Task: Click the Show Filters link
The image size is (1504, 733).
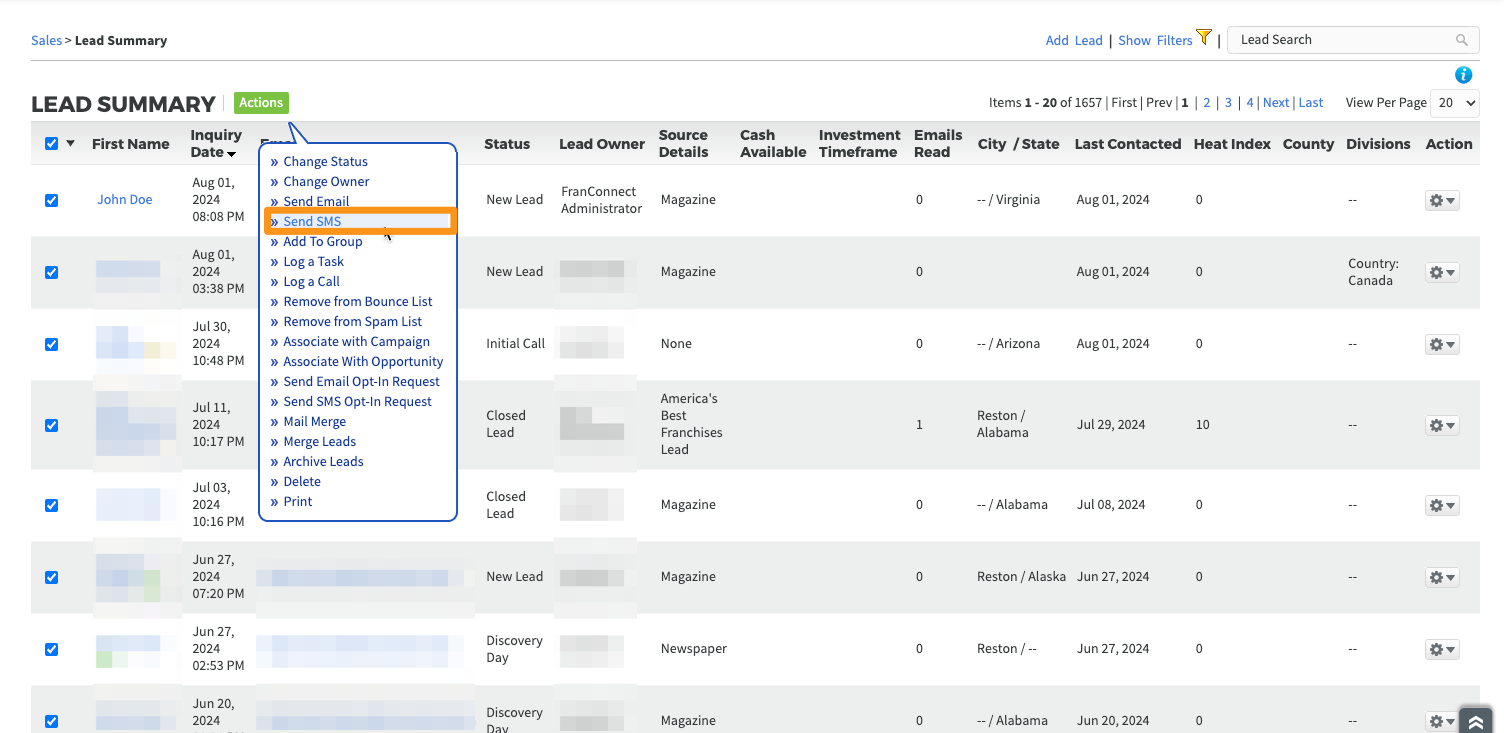Action: (1155, 40)
